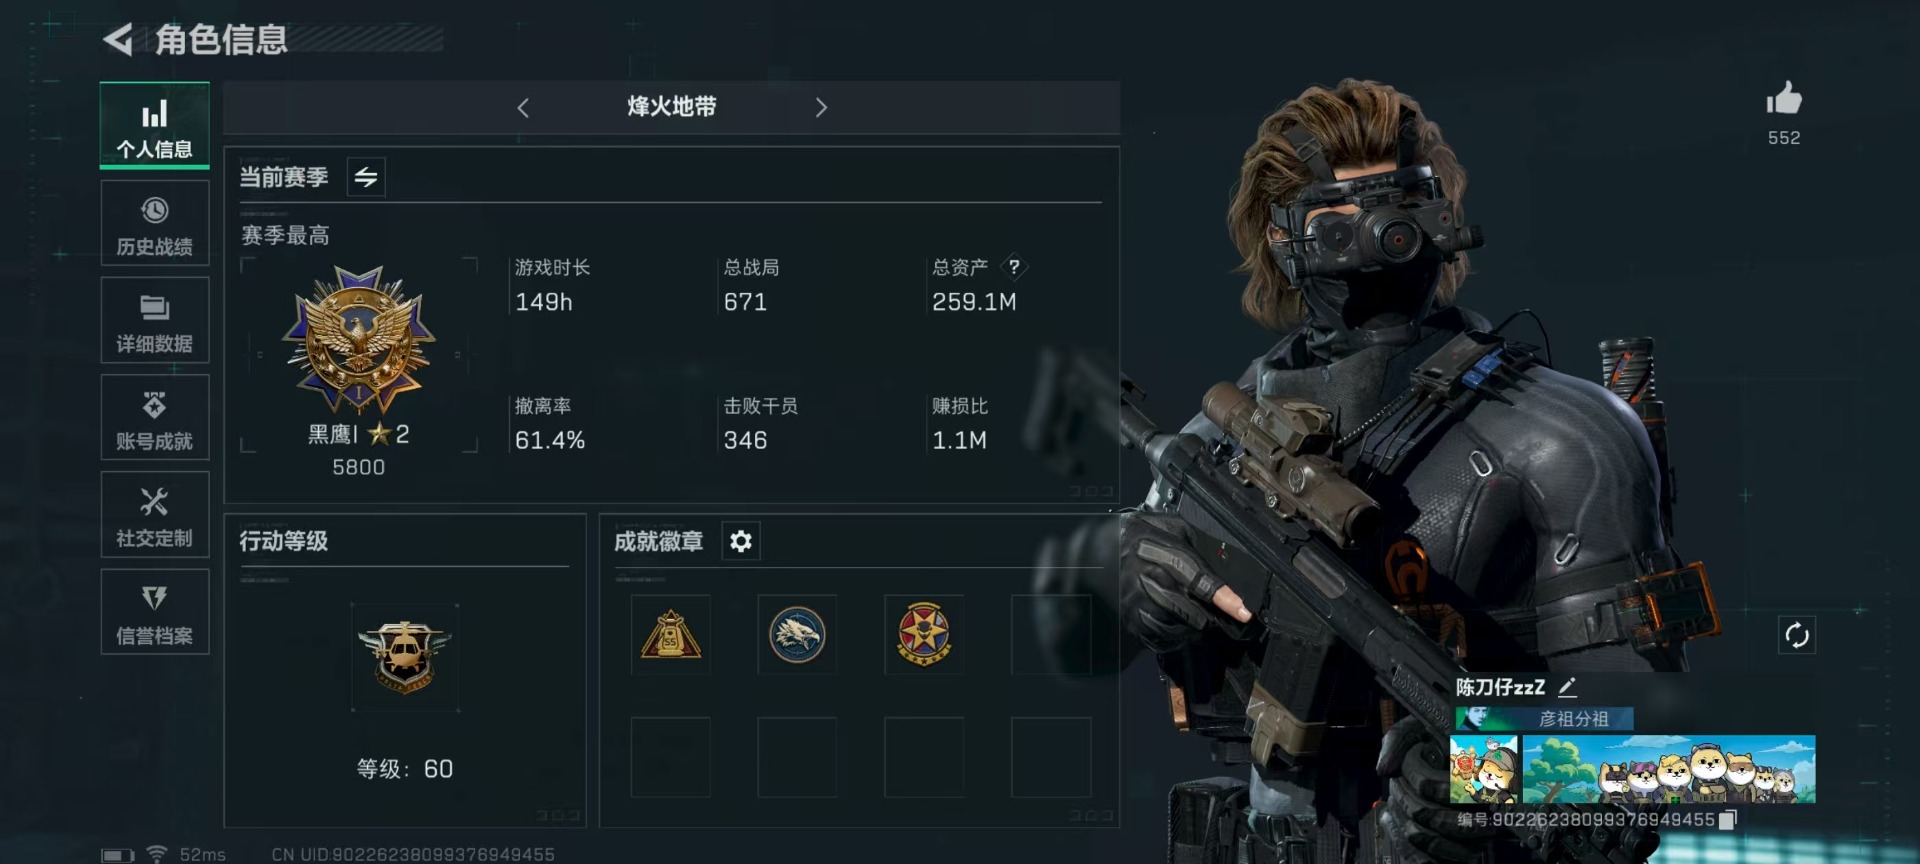Click the question mark next to 总资产
The height and width of the screenshot is (864, 1920).
(1014, 267)
